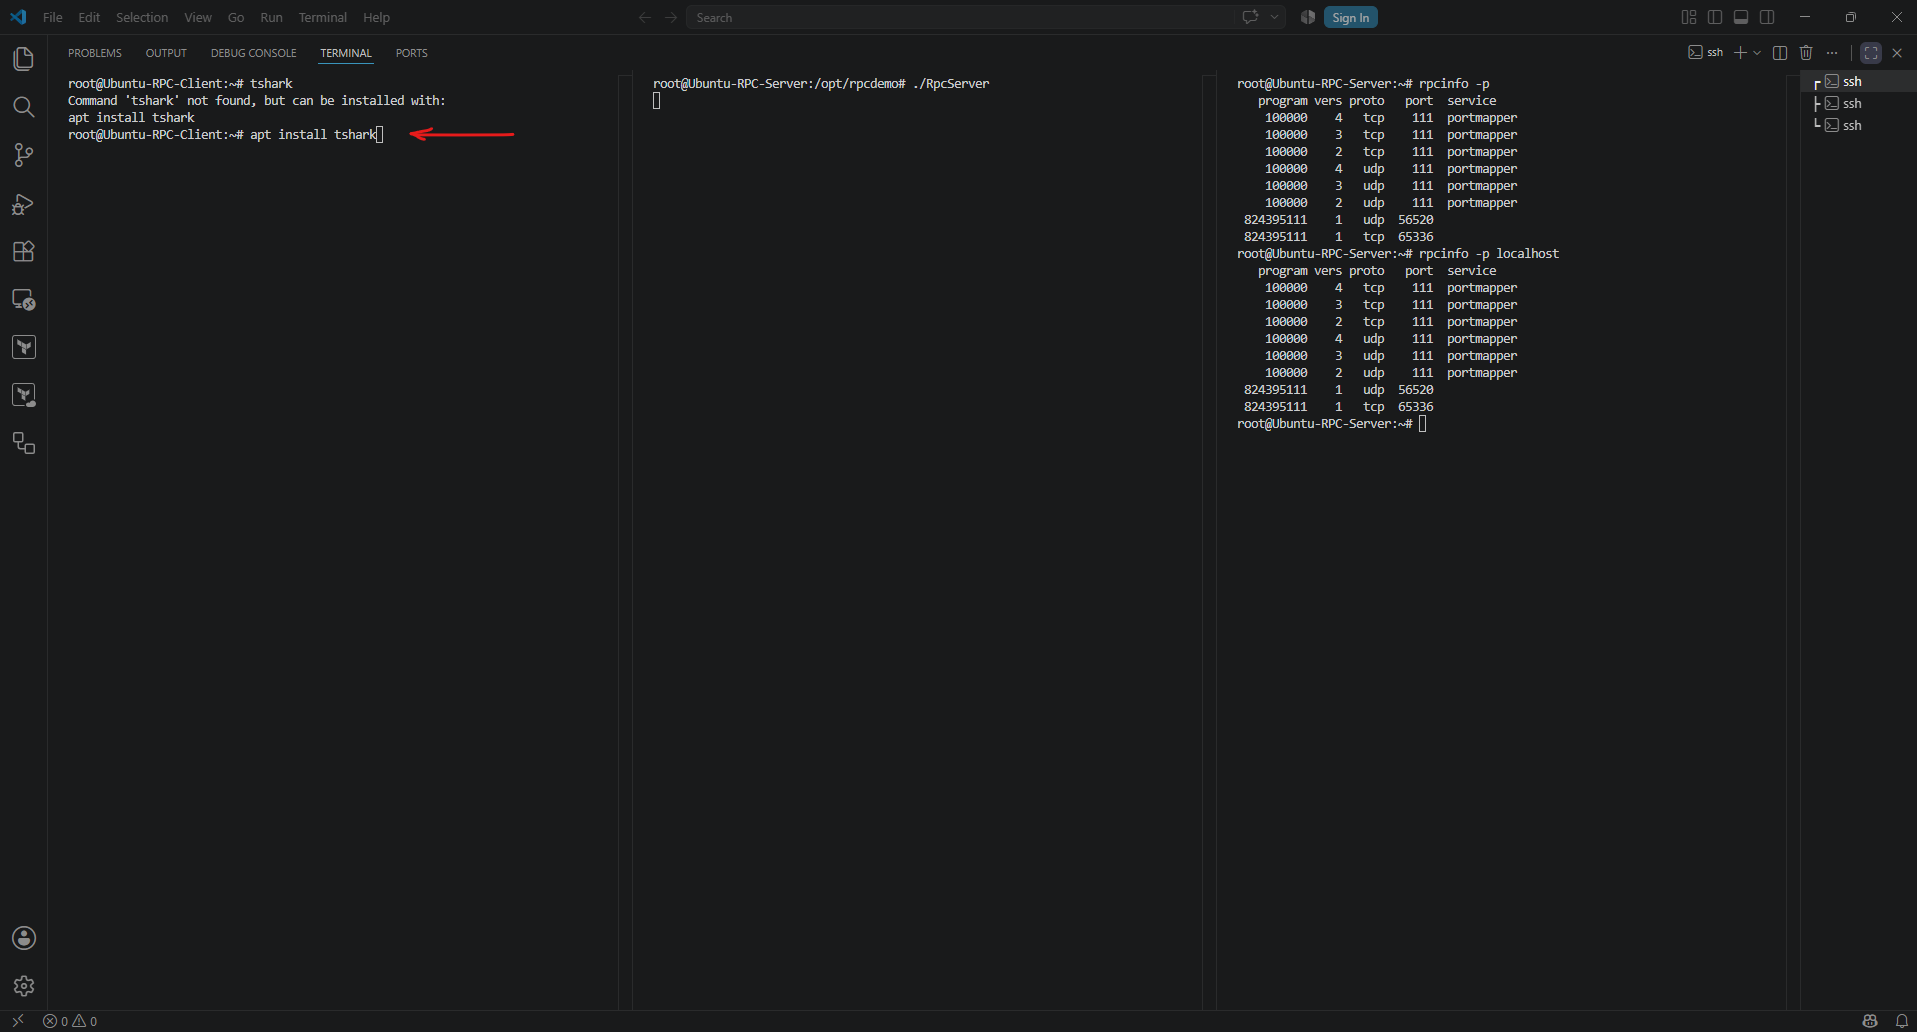This screenshot has height=1032, width=1917.
Task: Open the Run menu
Action: [x=271, y=17]
